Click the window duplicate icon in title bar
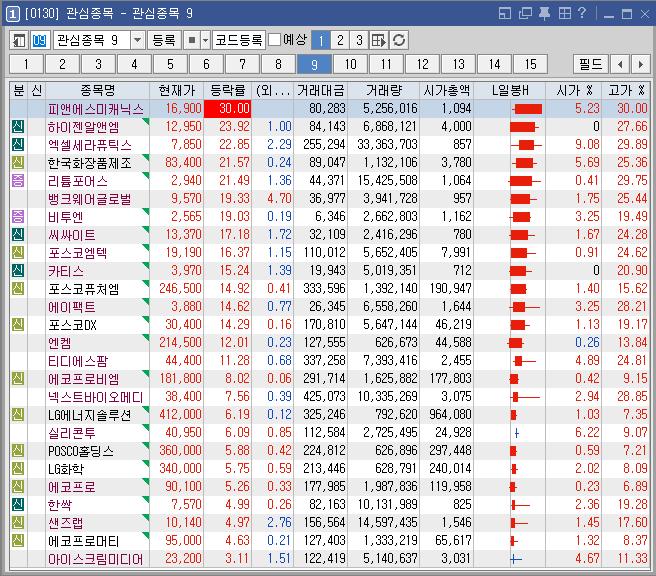This screenshot has width=656, height=576. click(525, 13)
